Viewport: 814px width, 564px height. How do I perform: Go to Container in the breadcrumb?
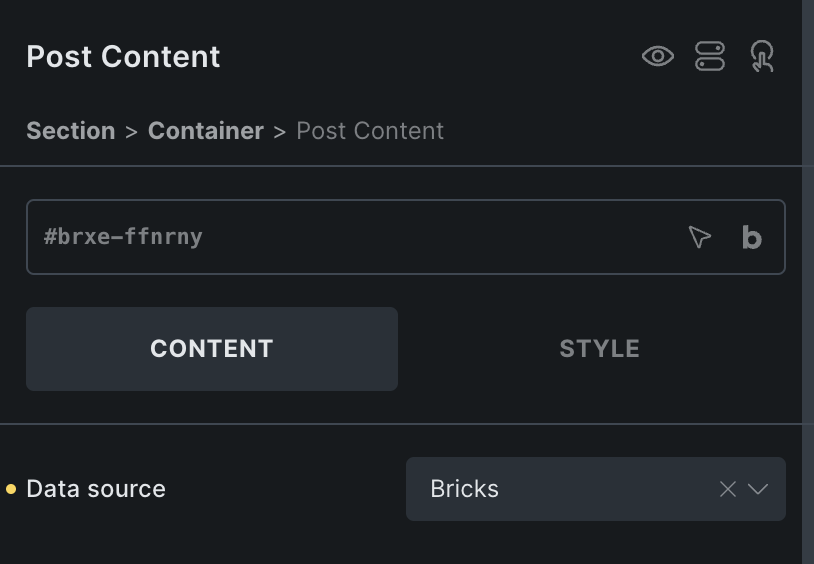(206, 130)
